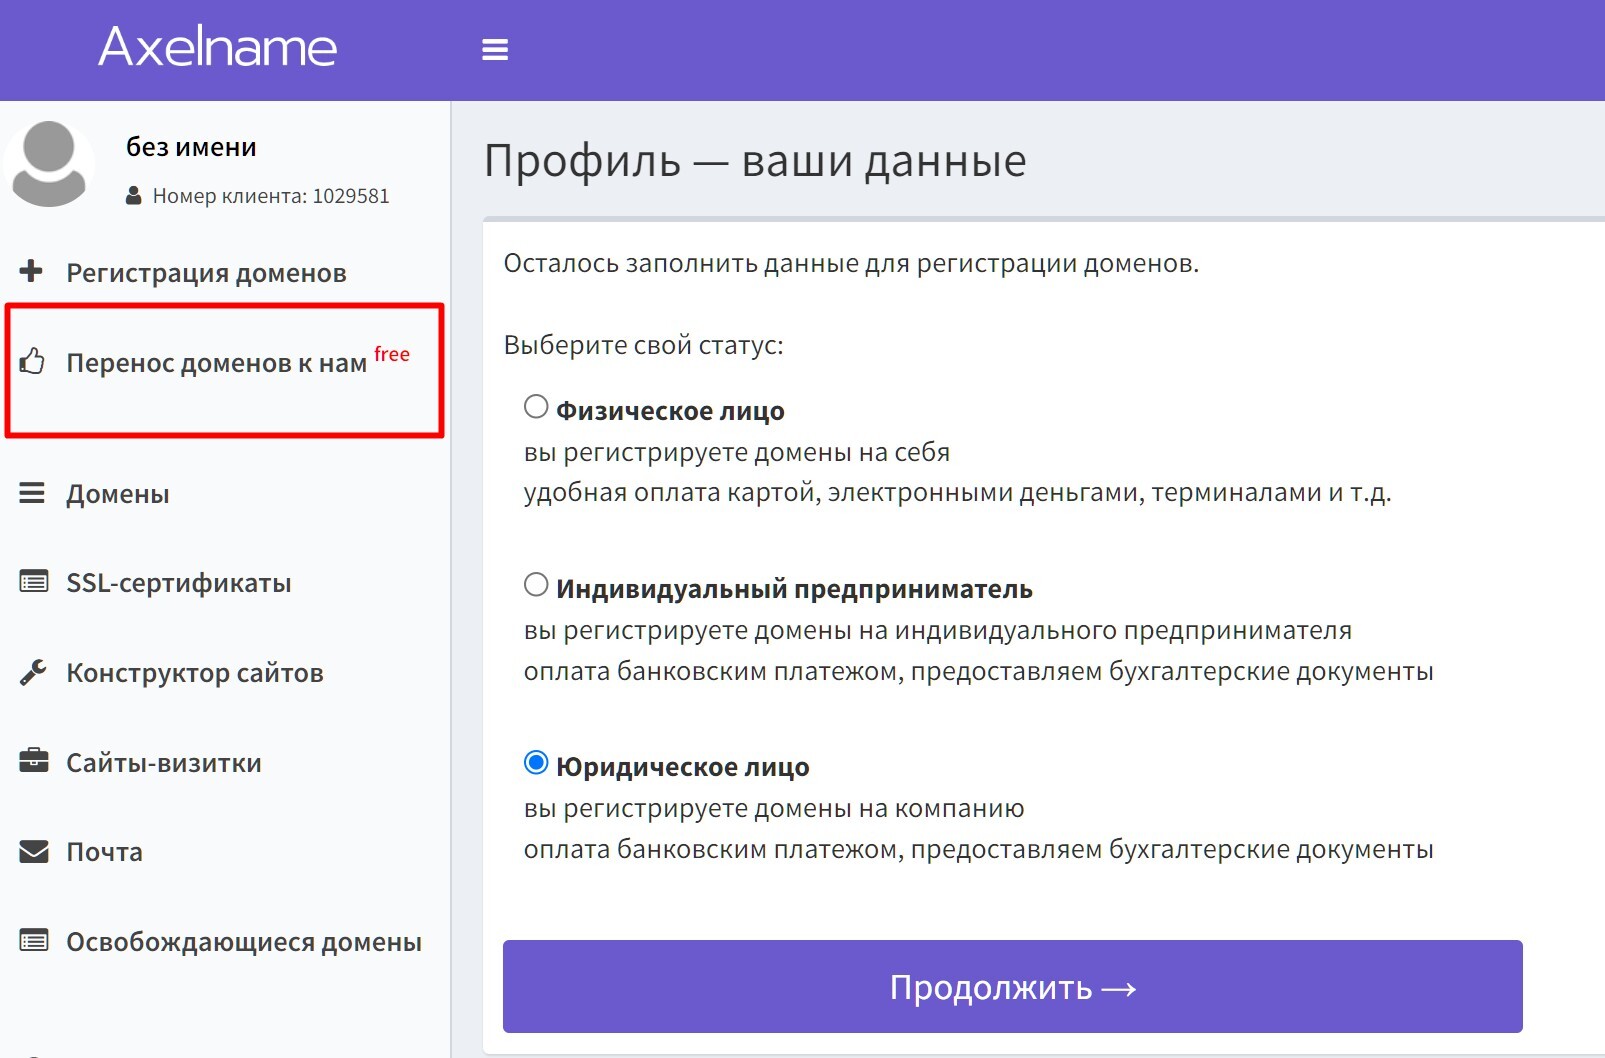Click the plus icon for domain registration
The image size is (1605, 1058).
[x=32, y=271]
